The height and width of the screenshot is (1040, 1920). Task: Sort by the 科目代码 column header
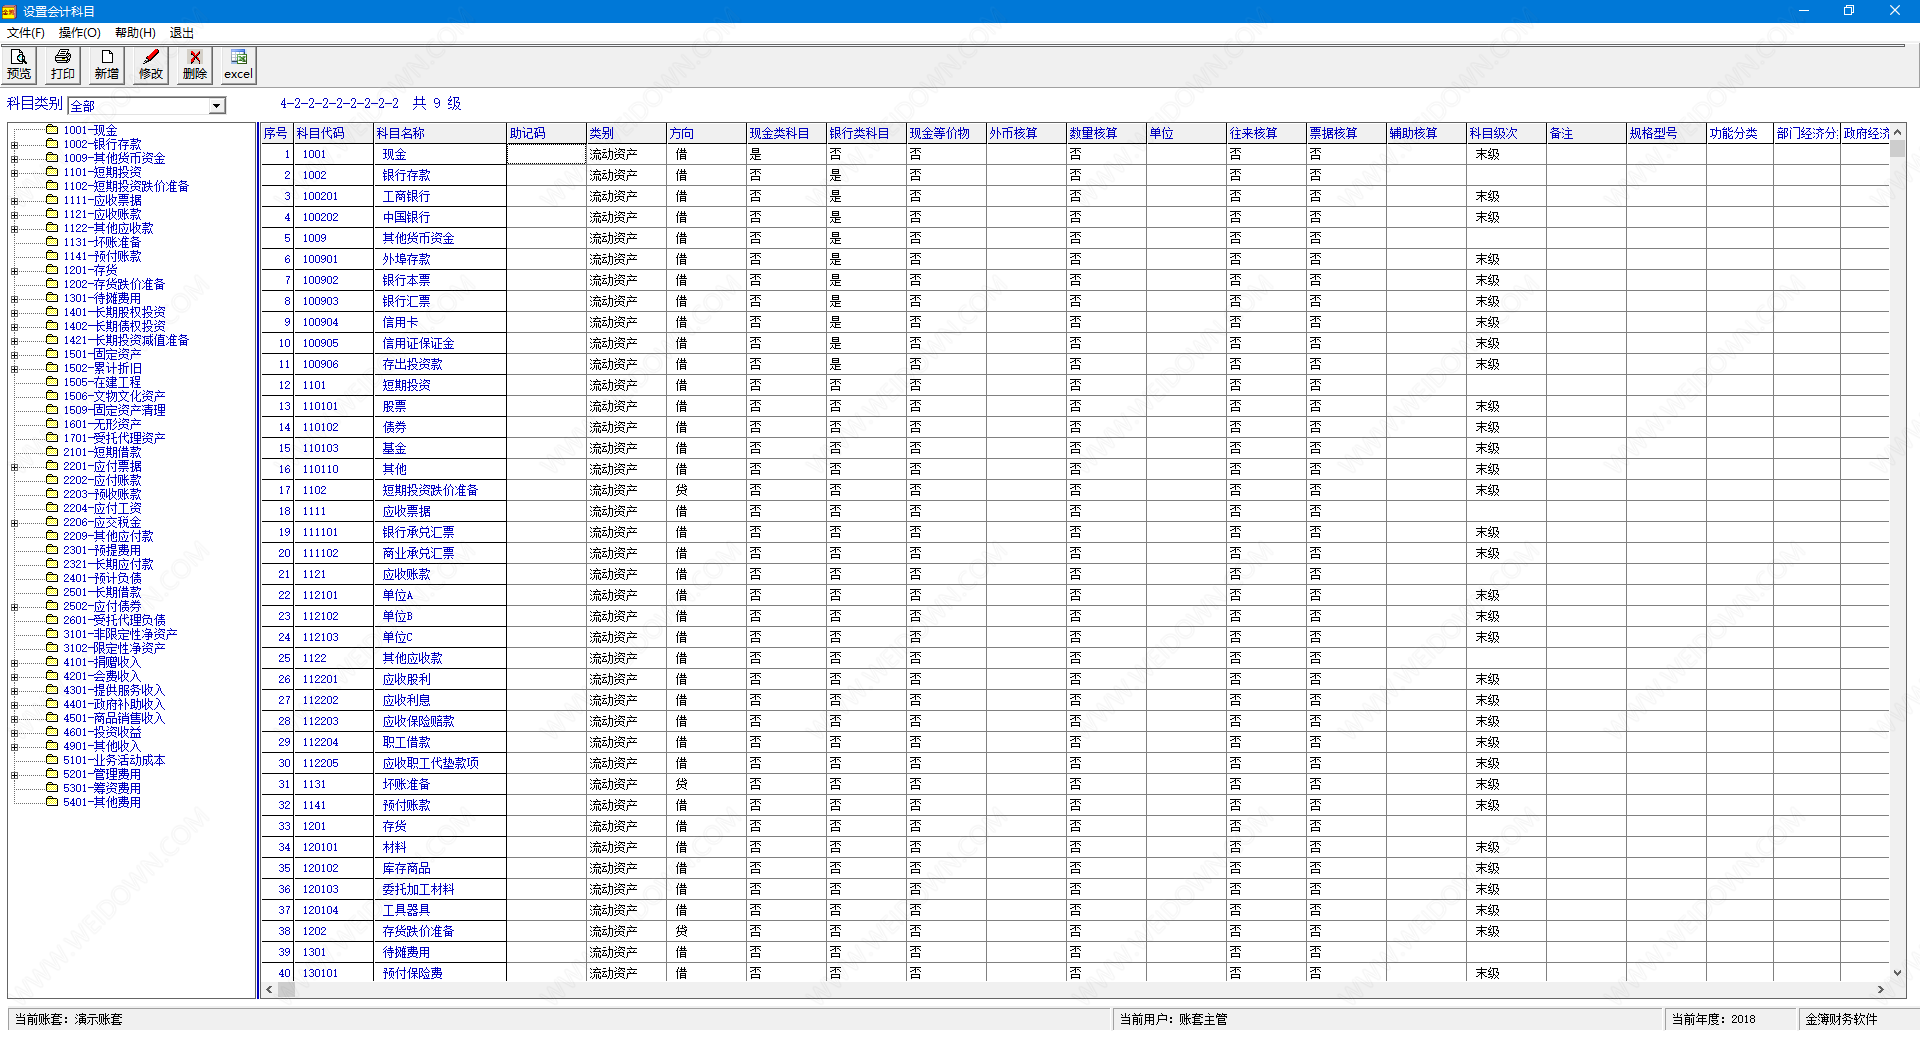click(x=334, y=133)
